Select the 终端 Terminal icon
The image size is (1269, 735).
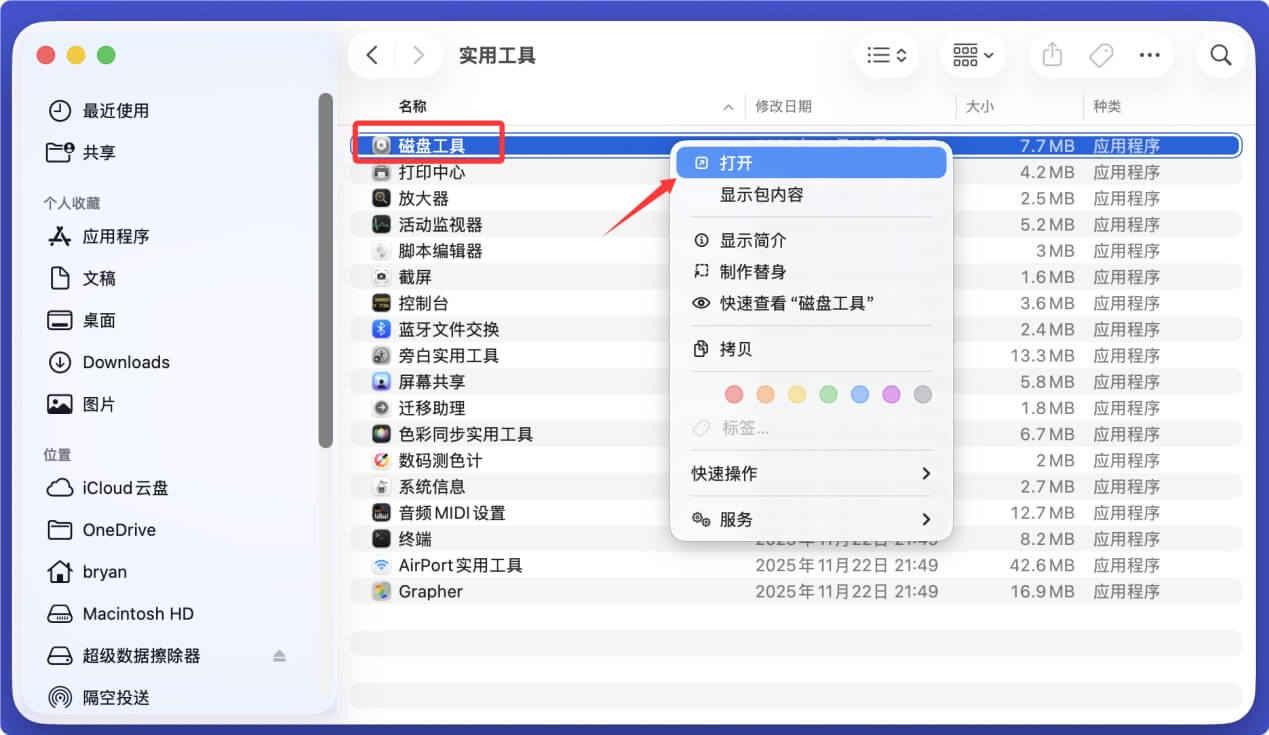pyautogui.click(x=381, y=539)
